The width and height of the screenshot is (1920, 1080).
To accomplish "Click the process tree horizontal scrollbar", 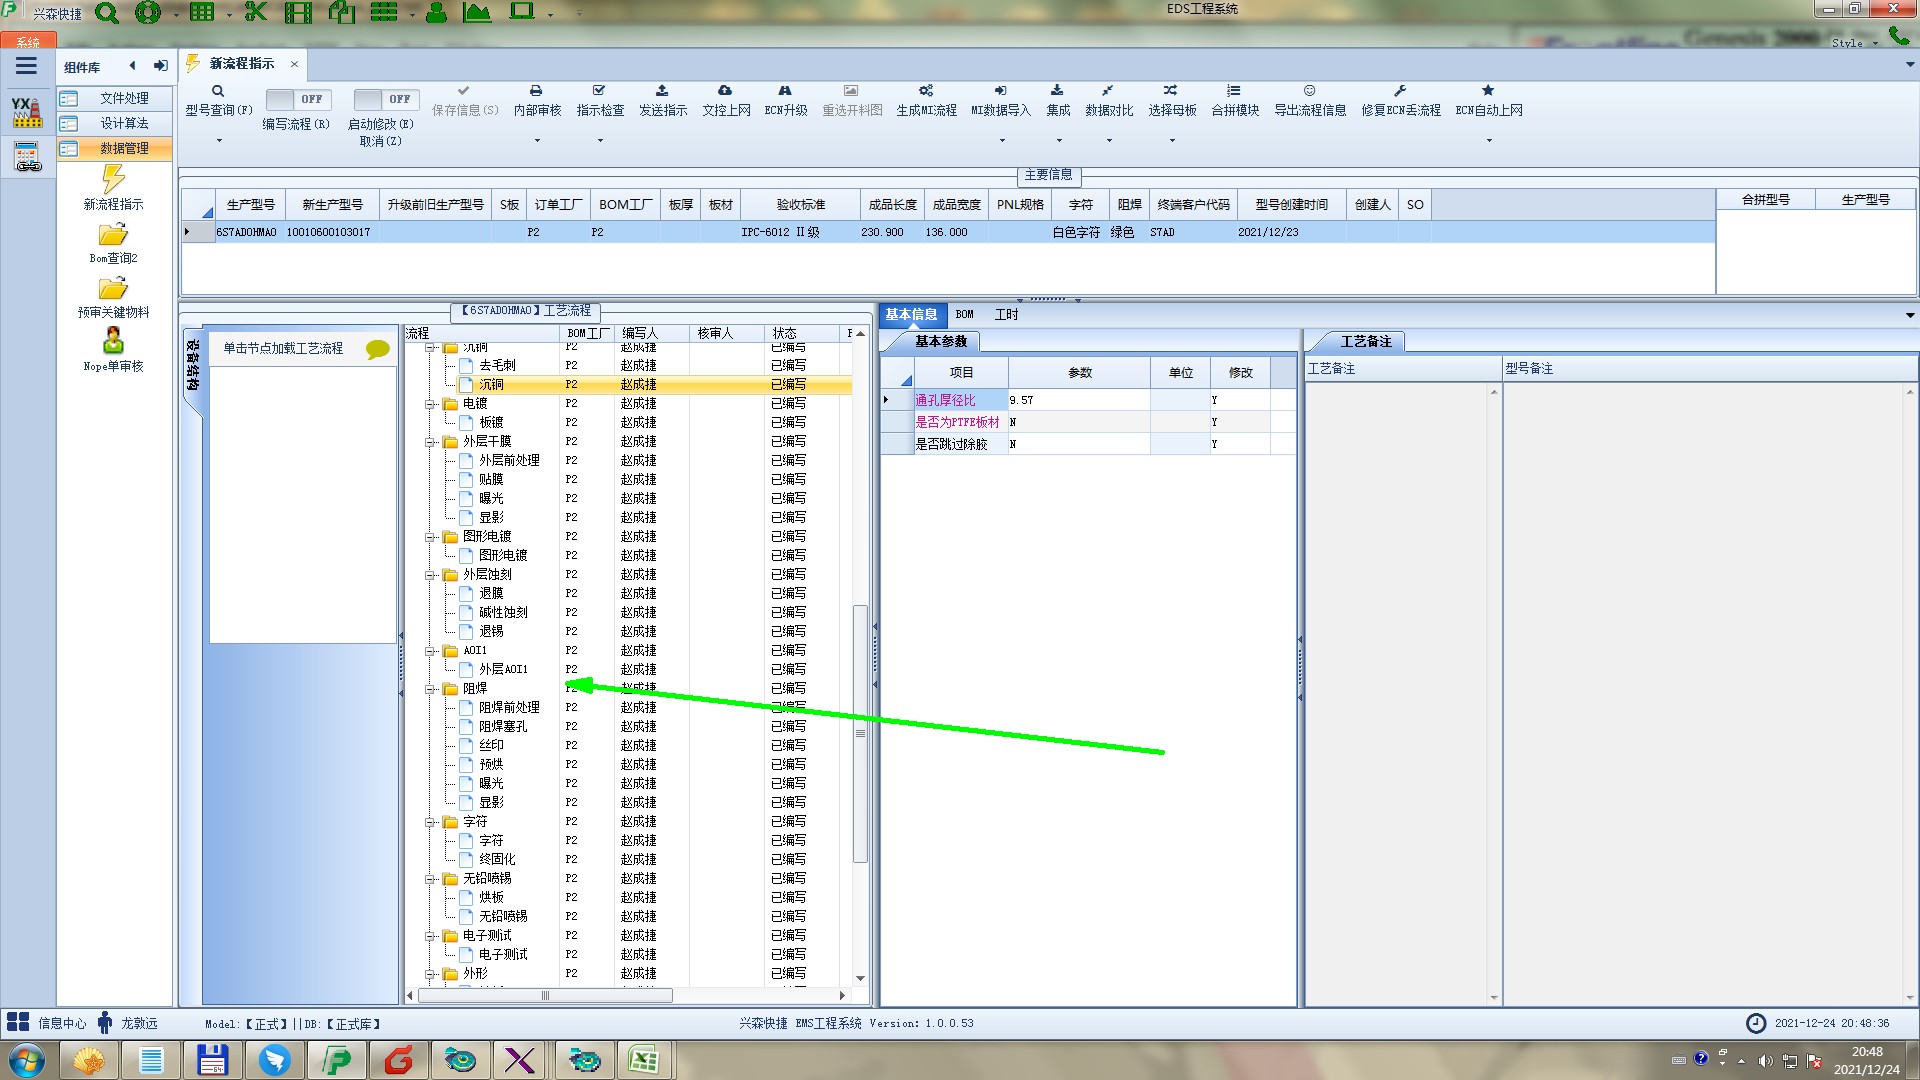I will (545, 996).
